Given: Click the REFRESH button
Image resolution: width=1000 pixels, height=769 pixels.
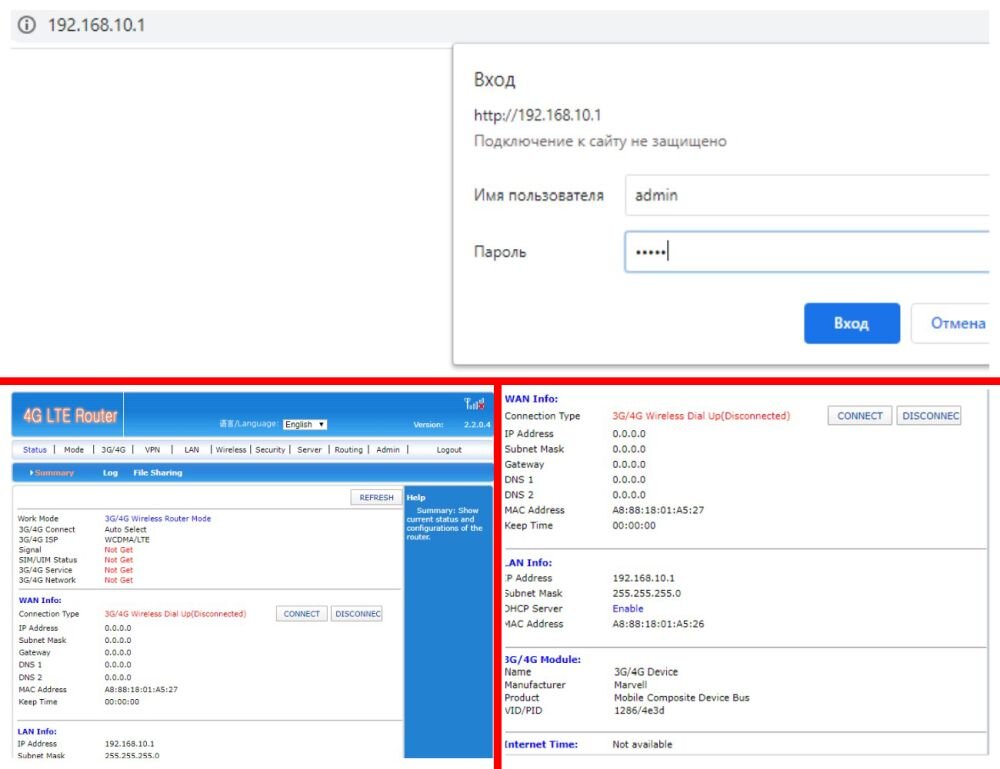Looking at the screenshot, I should click(x=374, y=497).
